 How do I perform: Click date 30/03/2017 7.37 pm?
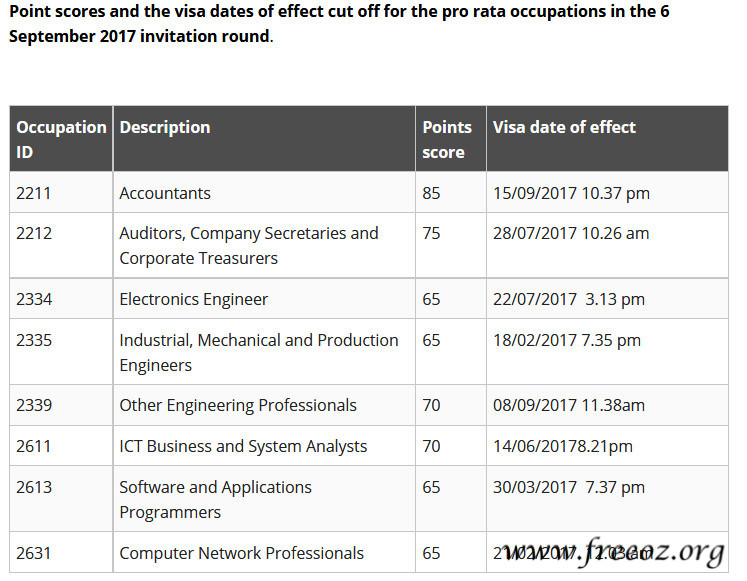tap(569, 488)
